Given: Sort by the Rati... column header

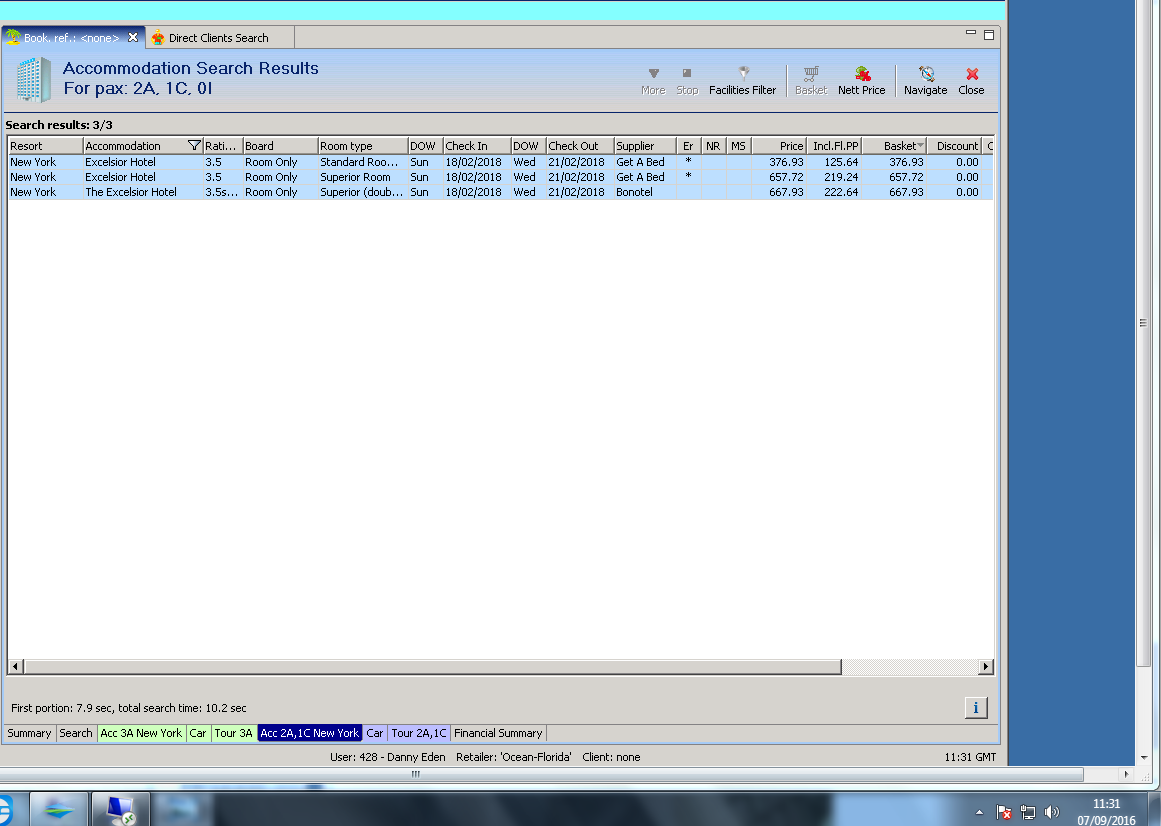Looking at the screenshot, I should point(223,146).
